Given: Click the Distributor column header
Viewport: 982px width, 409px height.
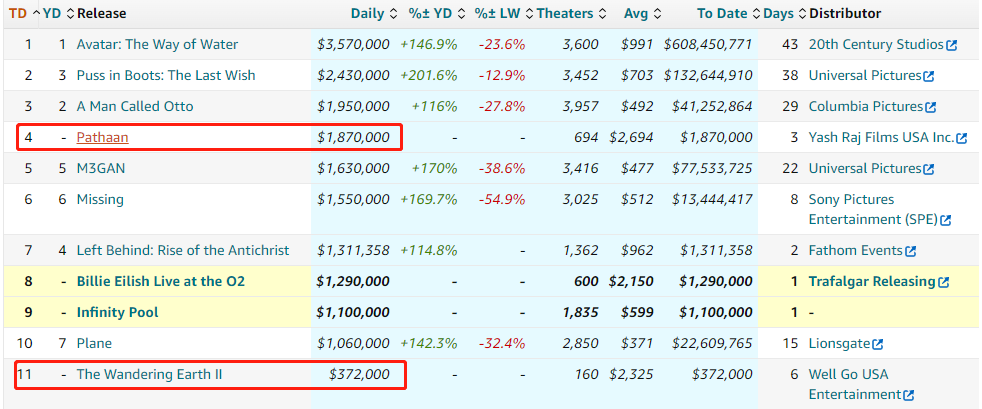Looking at the screenshot, I should (x=845, y=13).
